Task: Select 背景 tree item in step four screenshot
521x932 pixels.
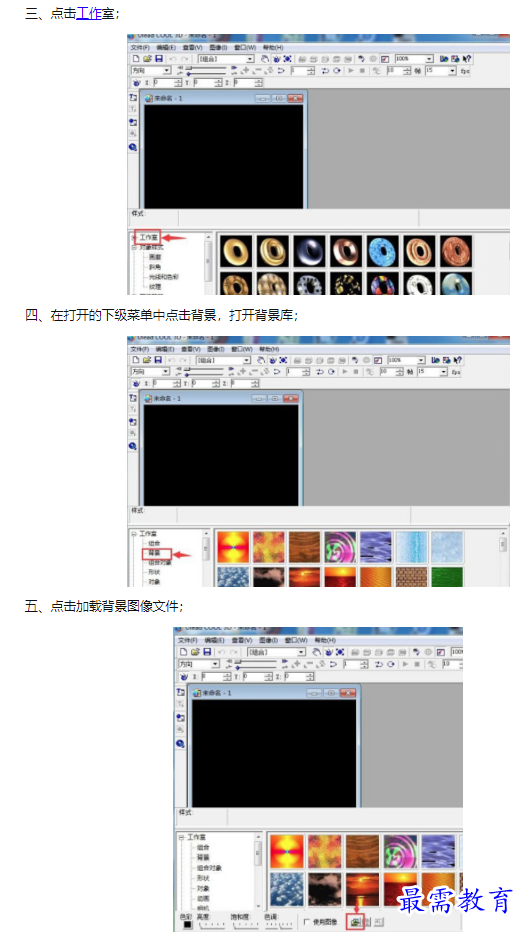Action: 154,553
